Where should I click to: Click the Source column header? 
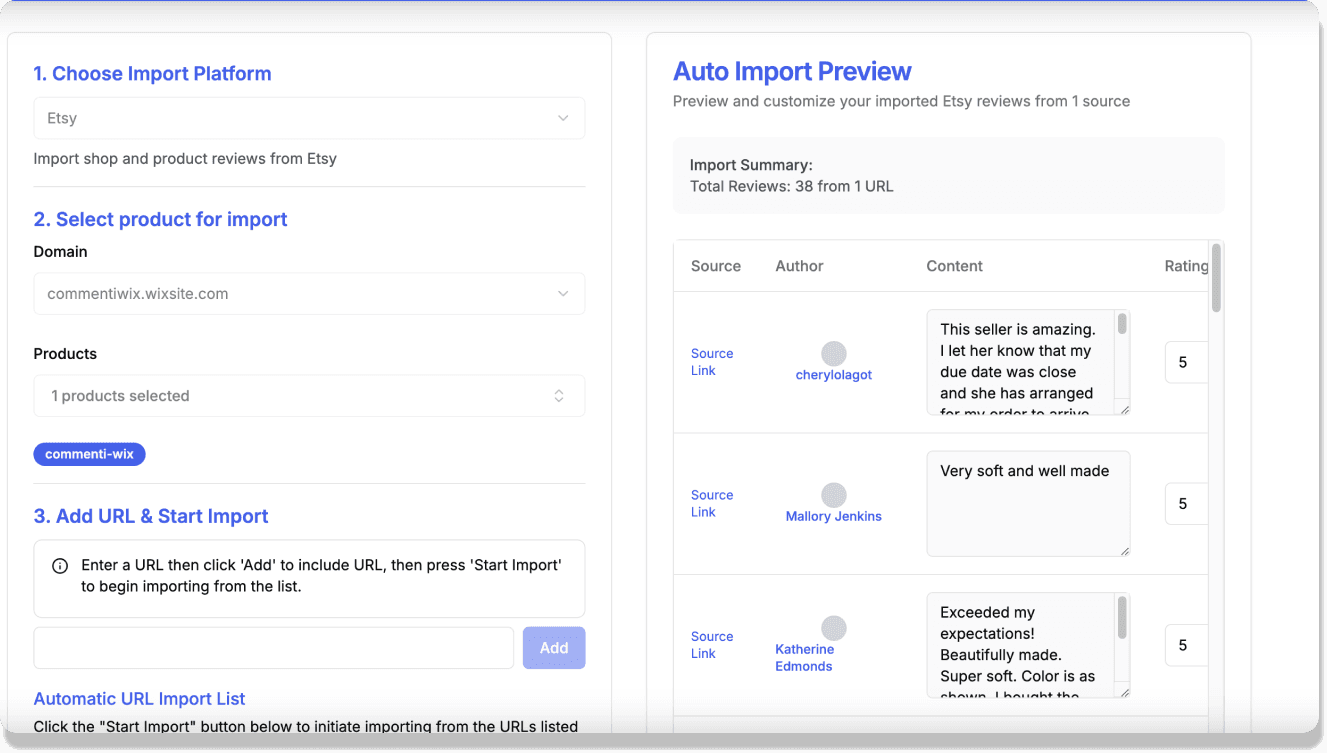click(x=716, y=266)
